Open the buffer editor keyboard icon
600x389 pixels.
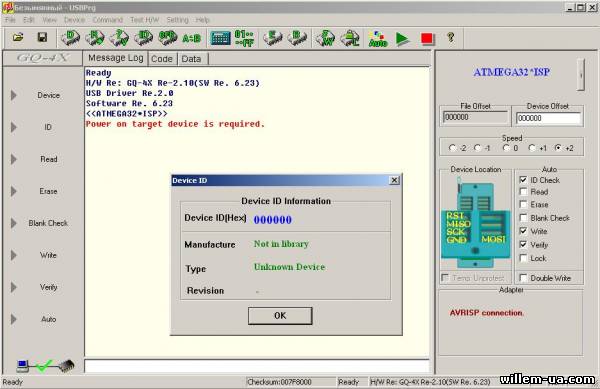click(x=221, y=38)
